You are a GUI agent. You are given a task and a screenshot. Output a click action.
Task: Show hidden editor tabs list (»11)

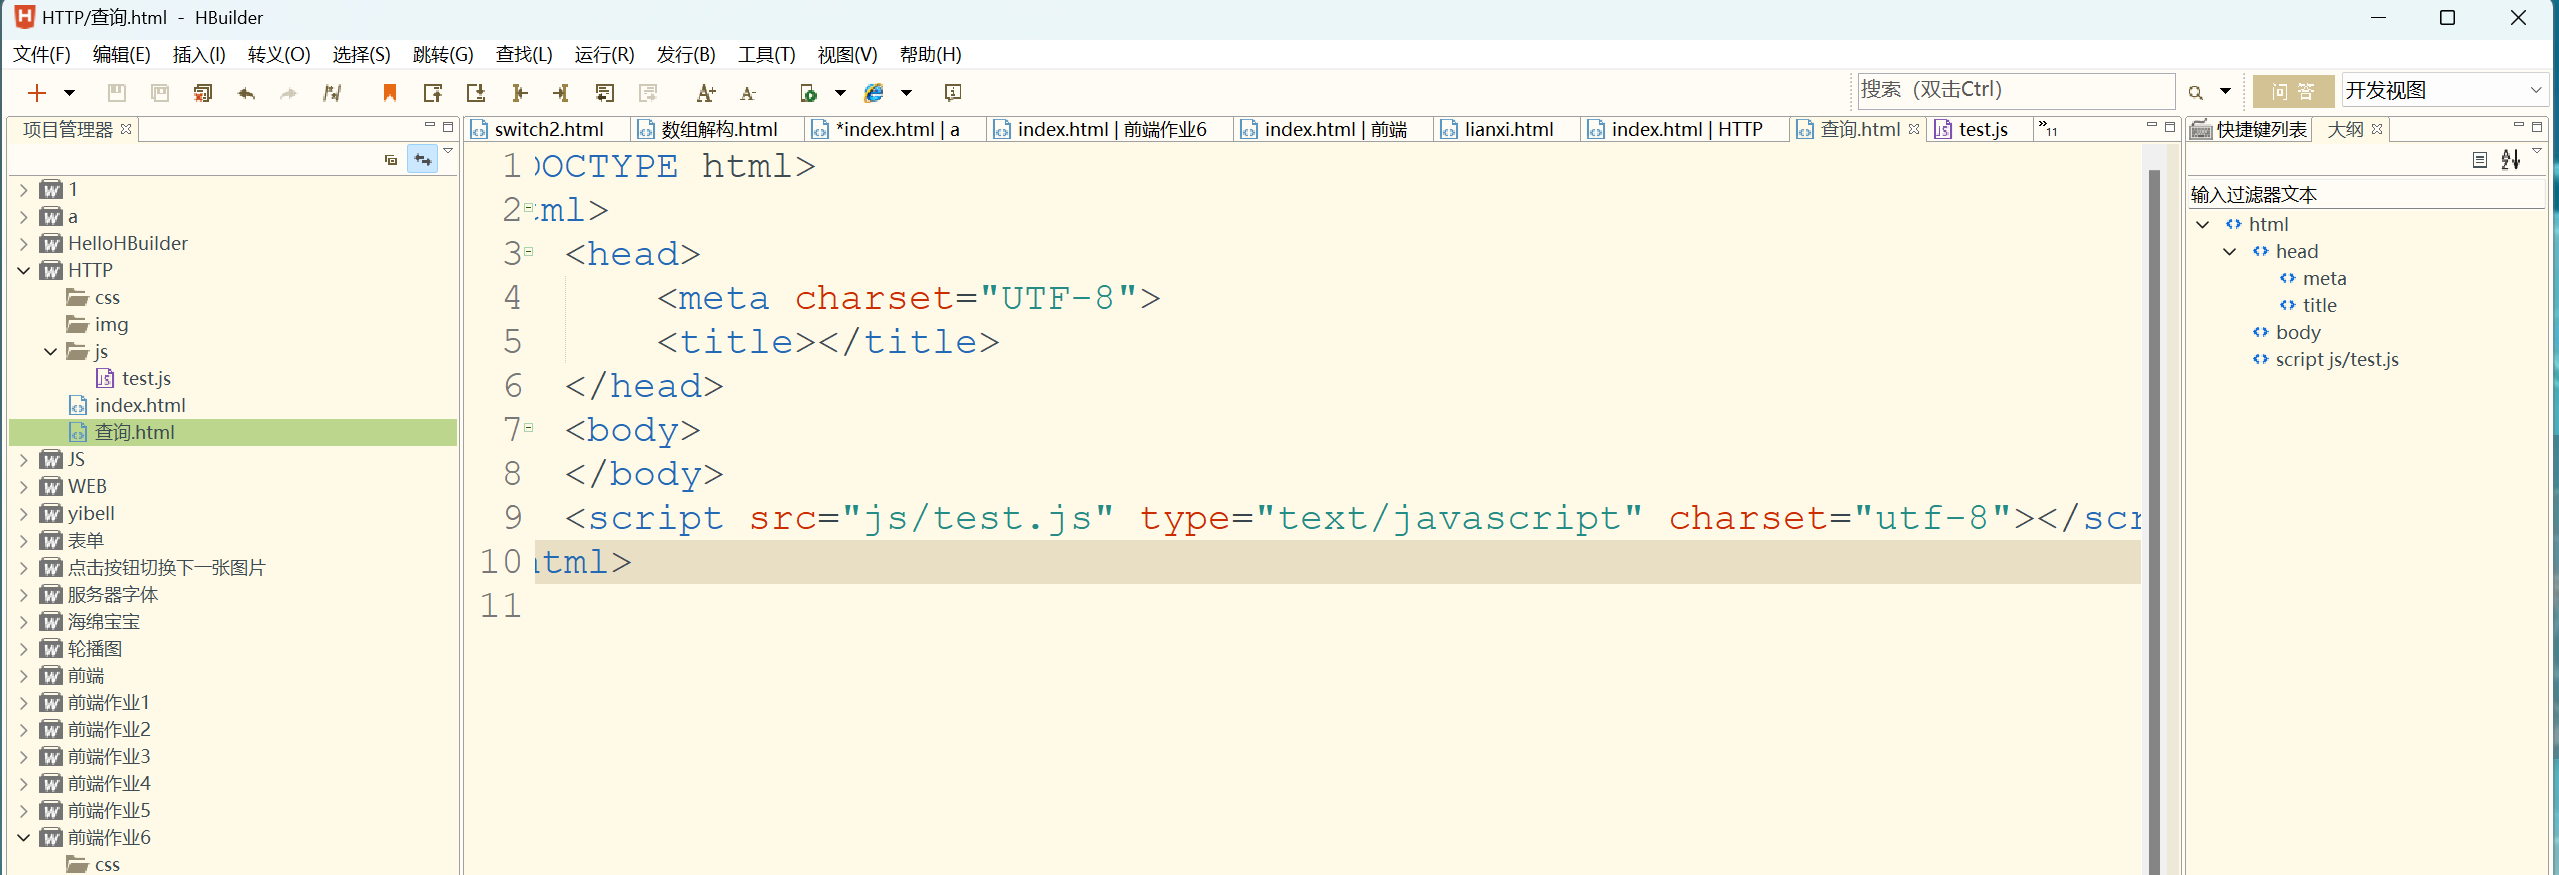[x=2048, y=129]
